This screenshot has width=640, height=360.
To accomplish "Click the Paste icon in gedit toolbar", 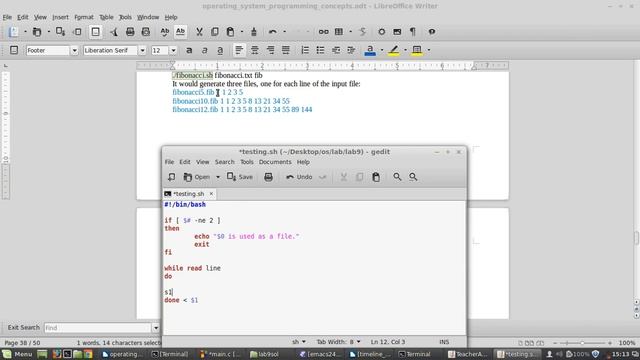I will coord(376,177).
